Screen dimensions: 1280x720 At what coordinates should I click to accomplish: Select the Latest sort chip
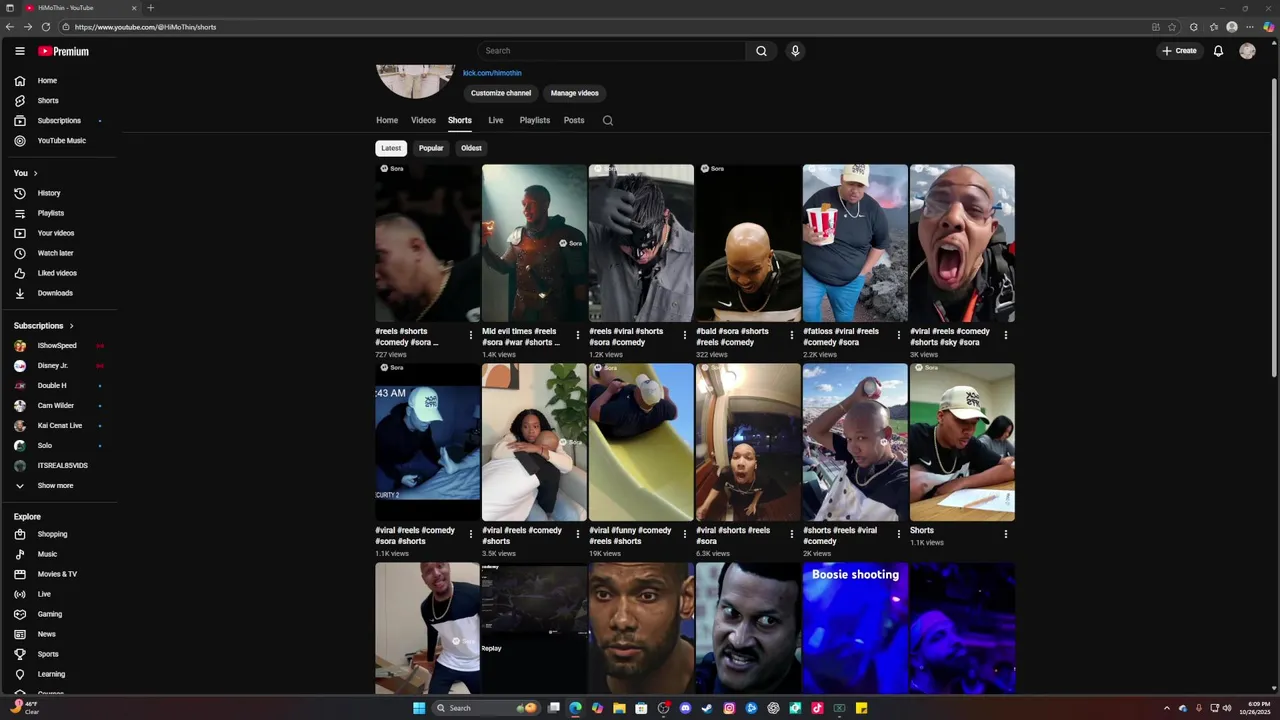tap(391, 148)
